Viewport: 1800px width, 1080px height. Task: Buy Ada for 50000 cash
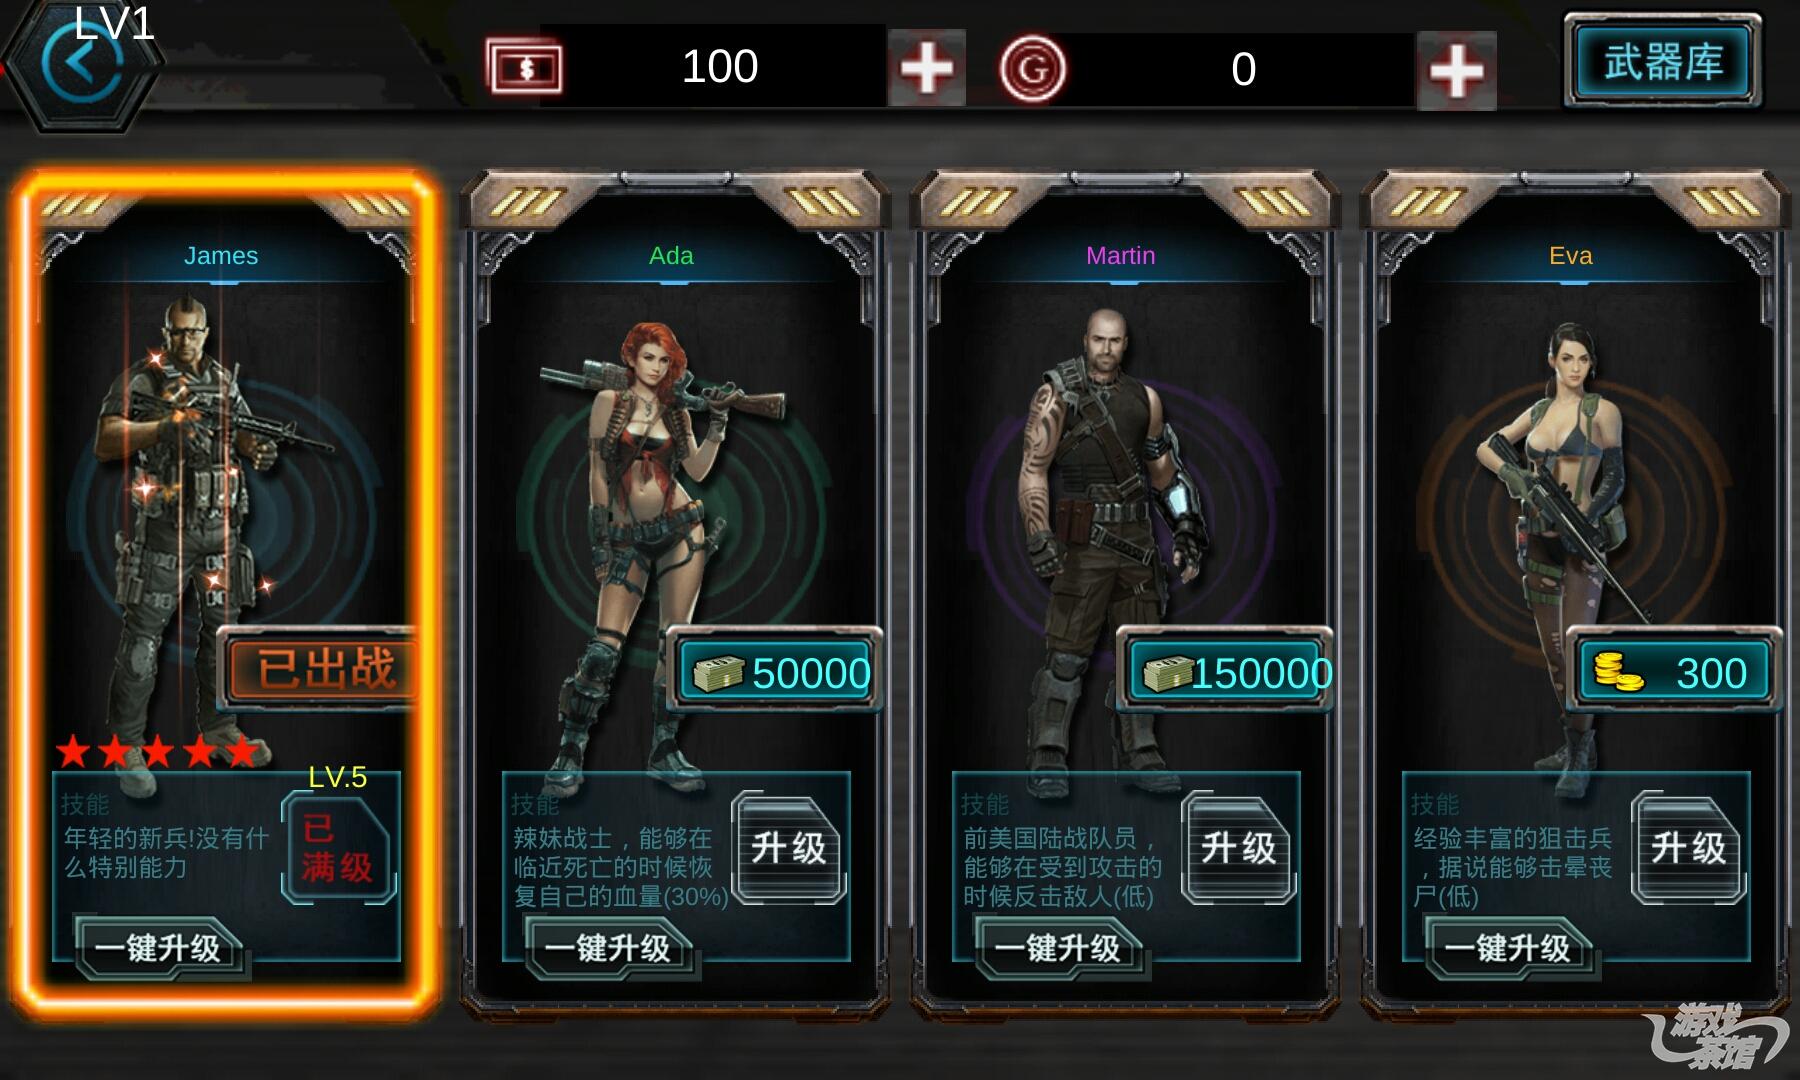pyautogui.click(x=775, y=671)
